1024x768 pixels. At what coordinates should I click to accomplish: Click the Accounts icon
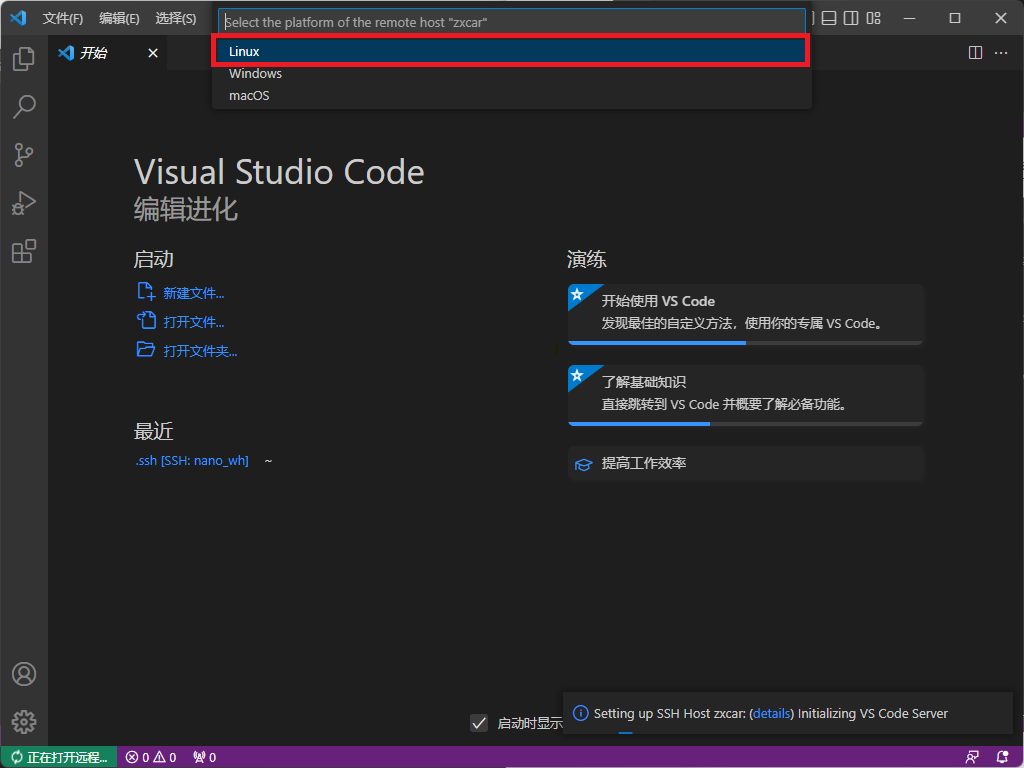[x=24, y=674]
